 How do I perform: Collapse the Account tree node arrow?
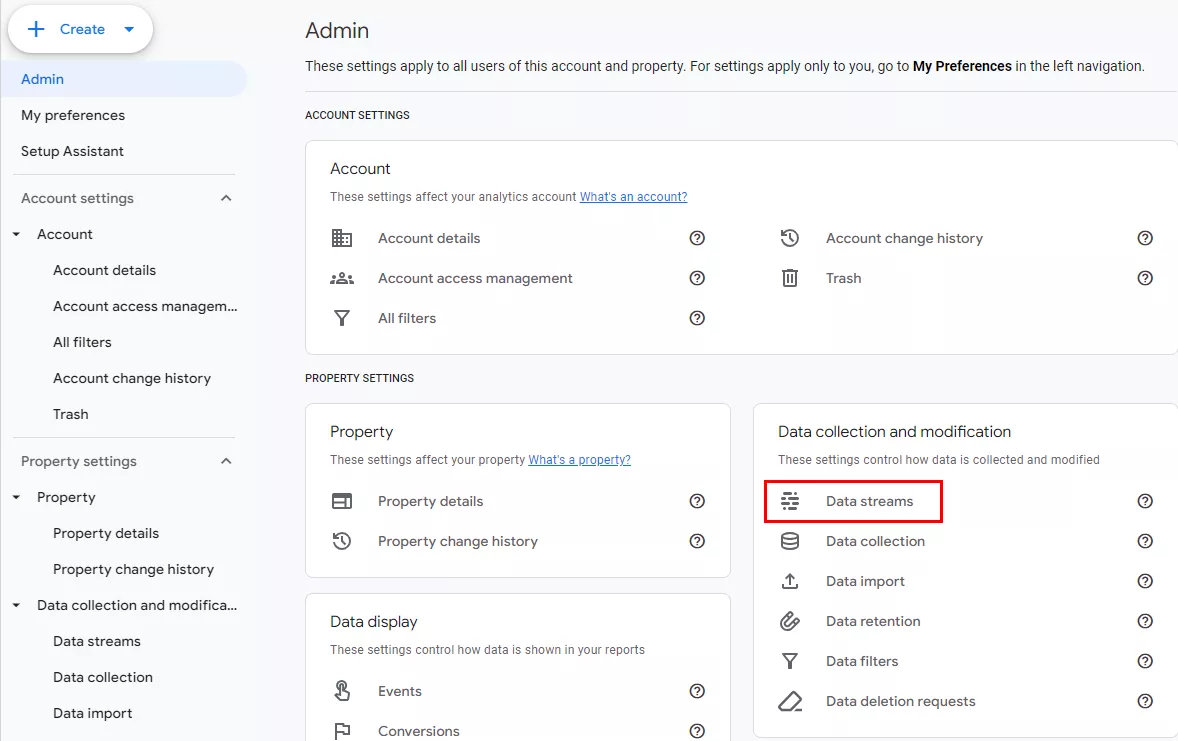[x=17, y=234]
